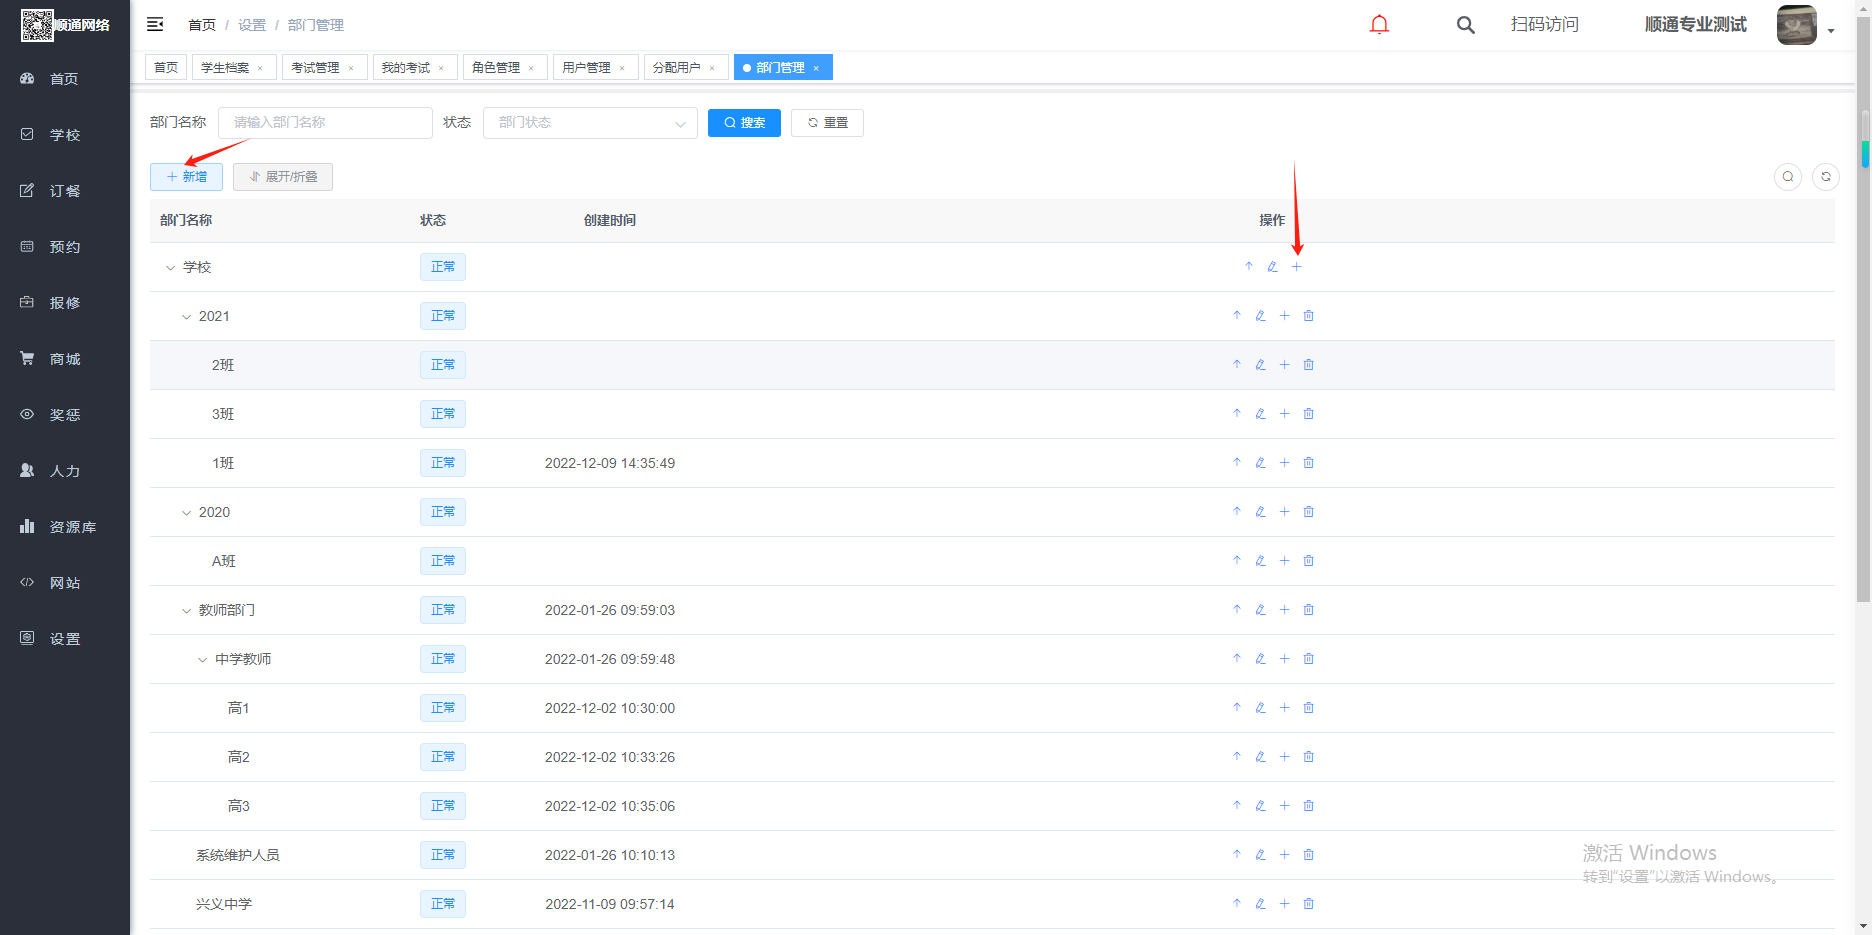This screenshot has width=1872, height=935.
Task: Collapse the 2021 tree node
Action: point(186,317)
